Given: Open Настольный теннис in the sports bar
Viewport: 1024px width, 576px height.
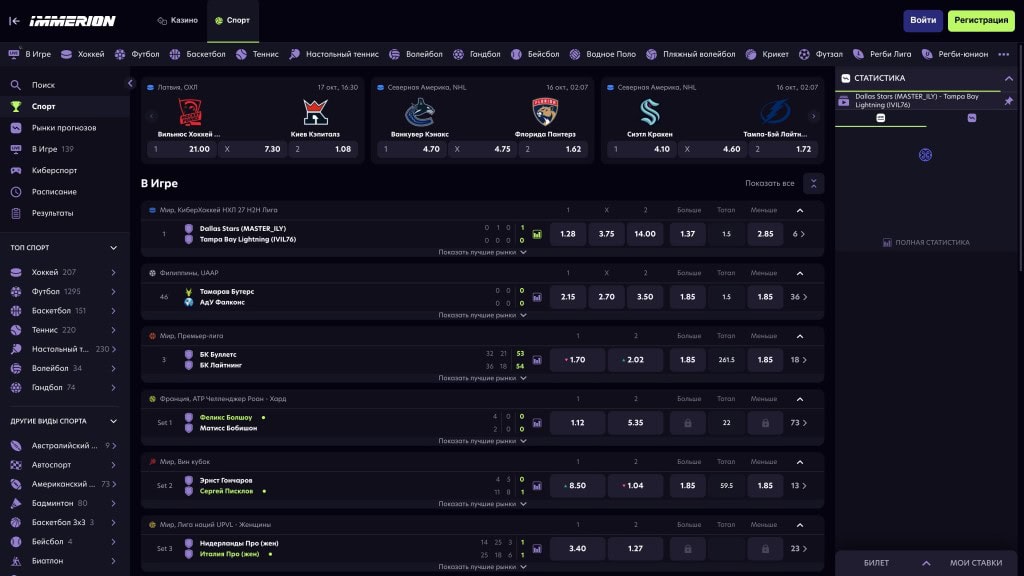Looking at the screenshot, I should pyautogui.click(x=334, y=54).
